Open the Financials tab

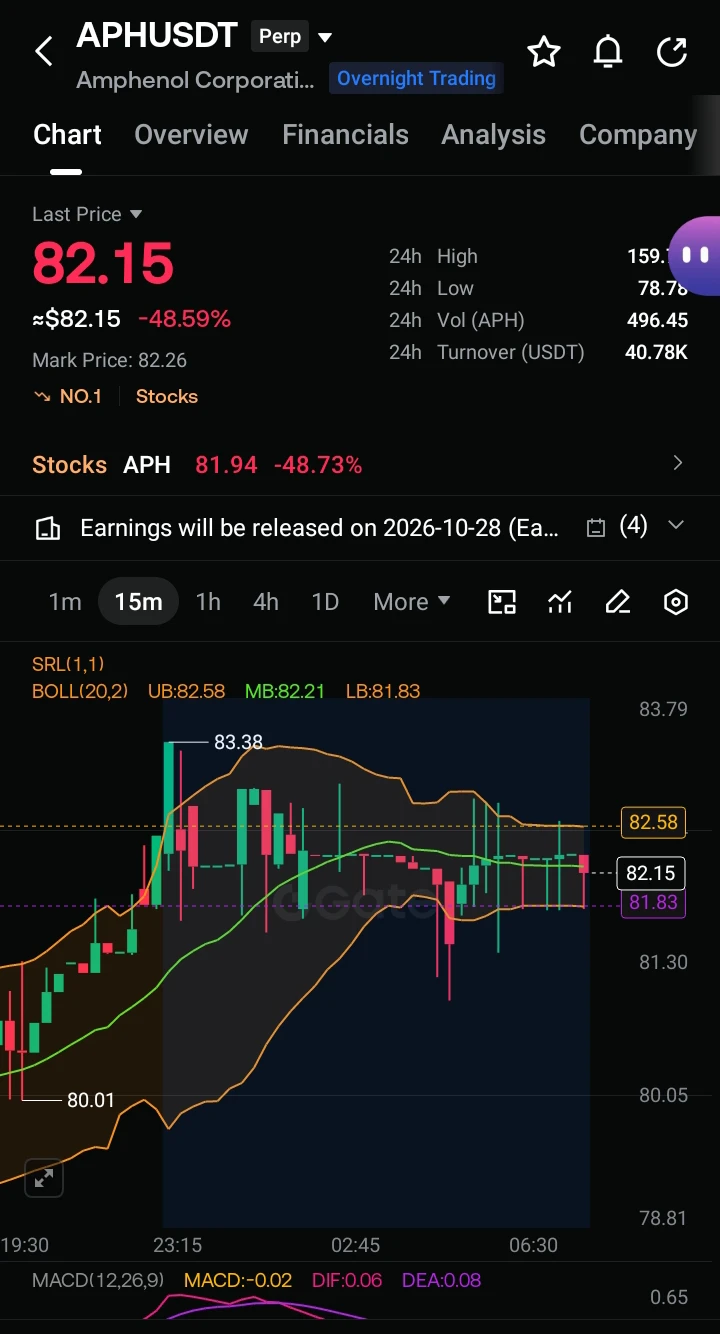[345, 135]
